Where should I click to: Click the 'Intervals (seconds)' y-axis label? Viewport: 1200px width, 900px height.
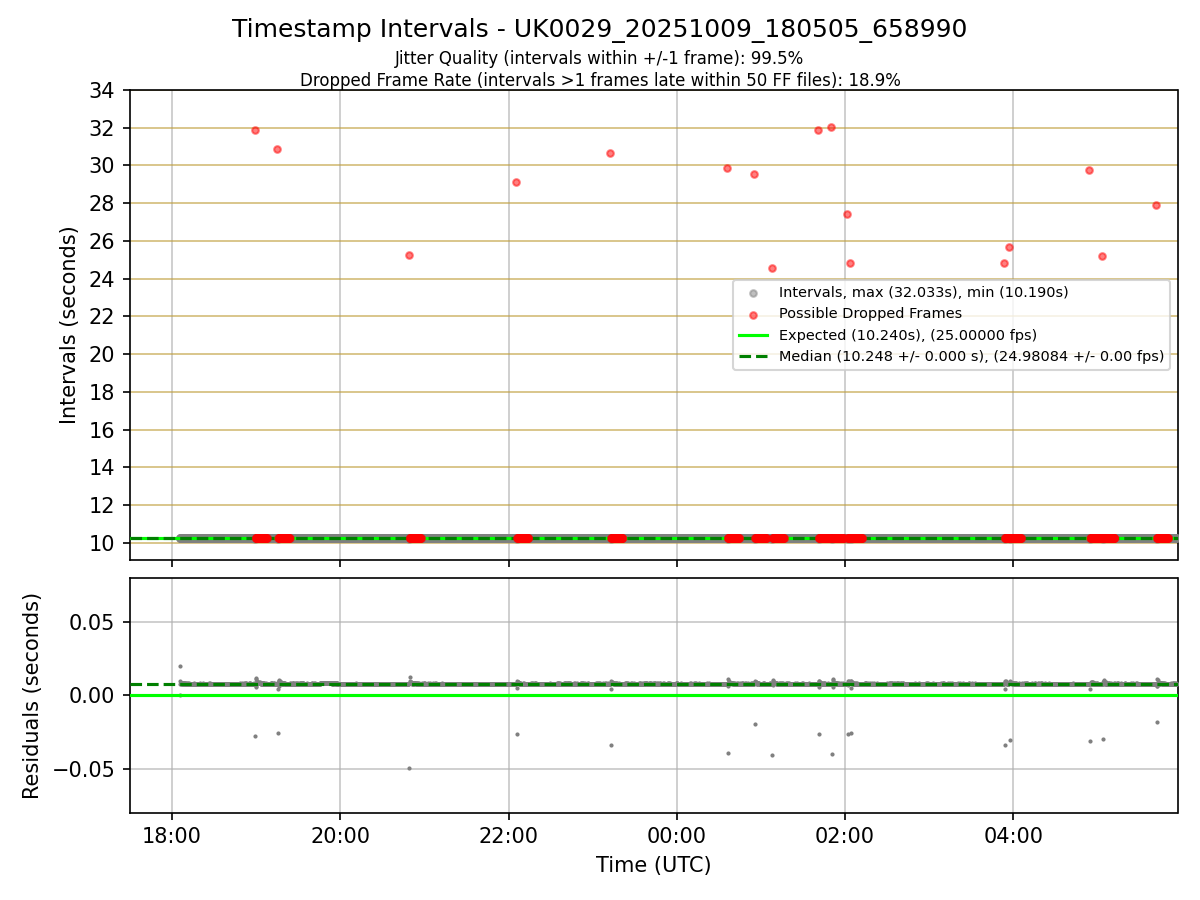click(68, 325)
